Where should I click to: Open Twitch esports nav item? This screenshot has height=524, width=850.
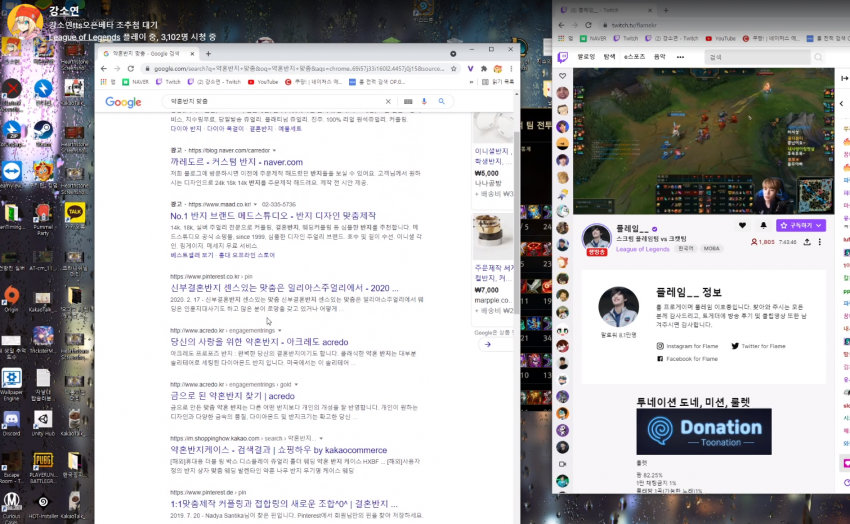pyautogui.click(x=634, y=57)
